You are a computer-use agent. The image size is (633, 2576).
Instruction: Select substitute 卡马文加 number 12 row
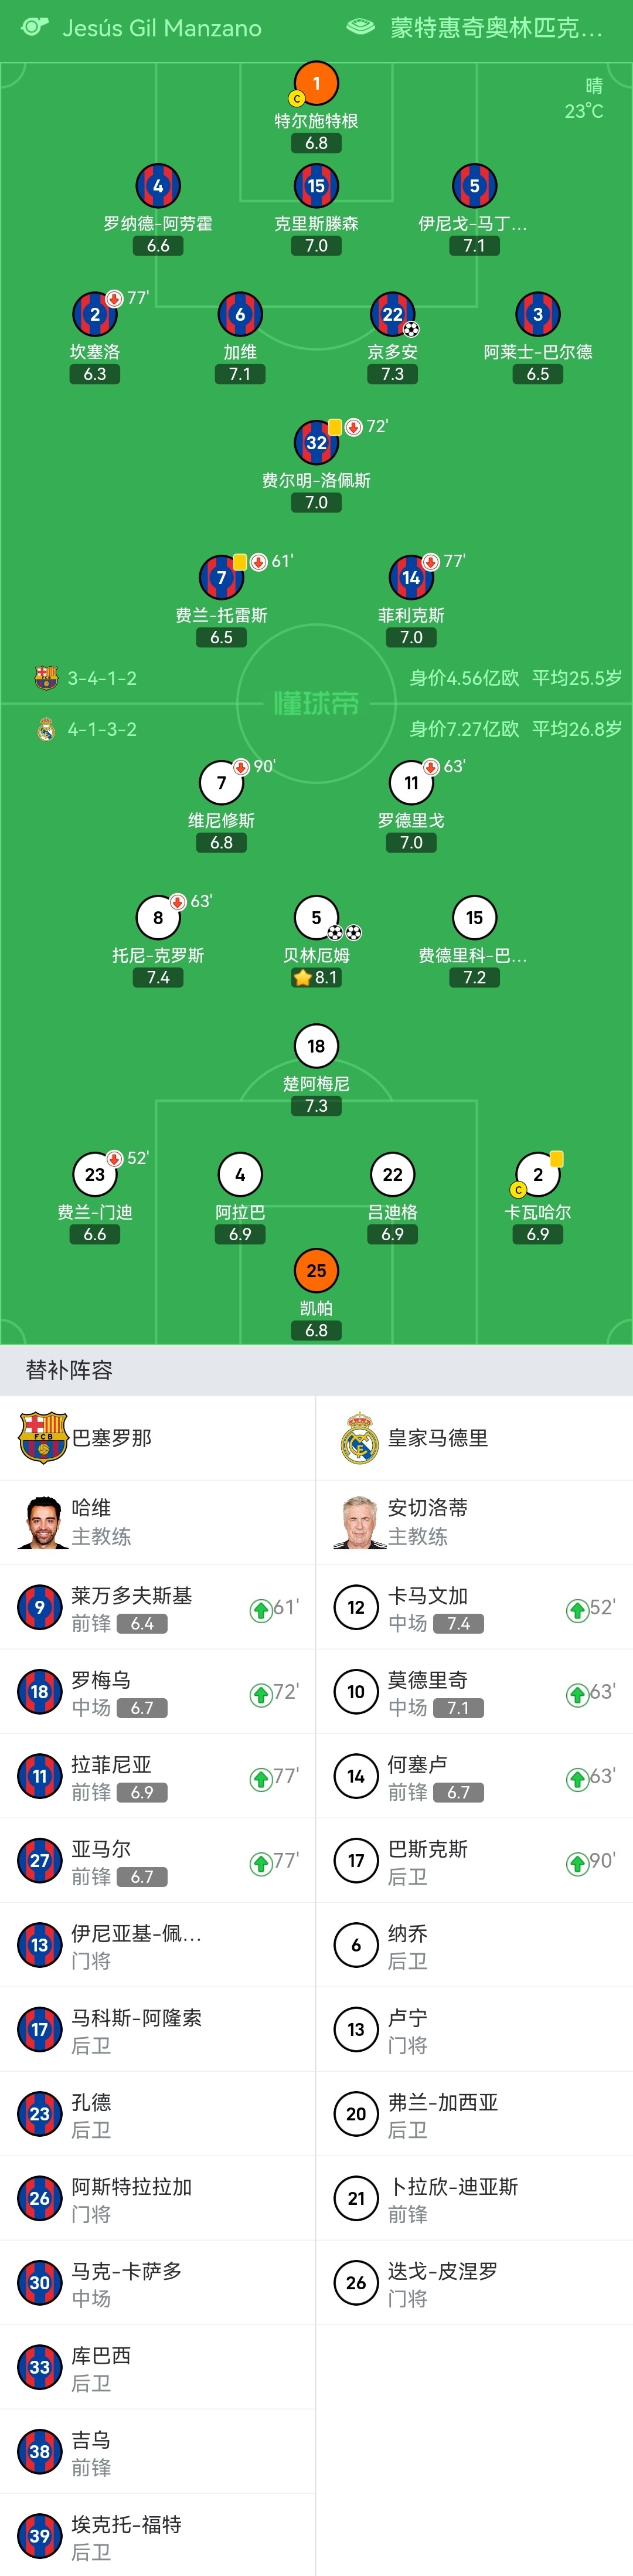474,1607
